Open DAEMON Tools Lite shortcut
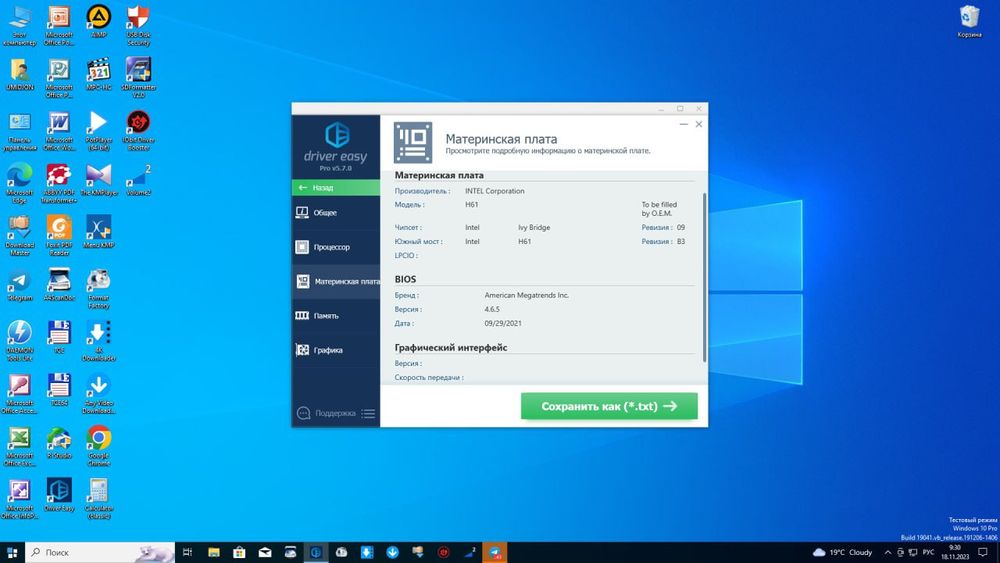The height and width of the screenshot is (563, 1000). tap(20, 340)
